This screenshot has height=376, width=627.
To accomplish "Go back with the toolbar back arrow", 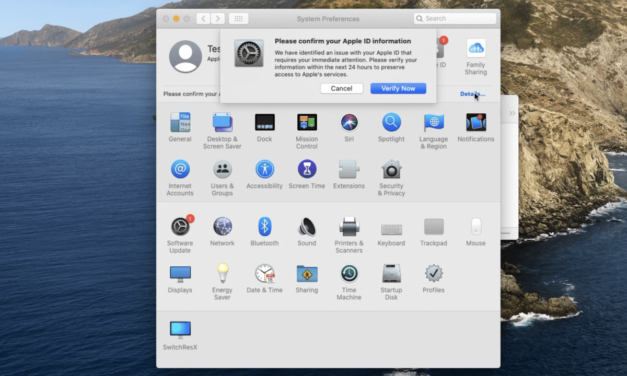I will click(203, 18).
